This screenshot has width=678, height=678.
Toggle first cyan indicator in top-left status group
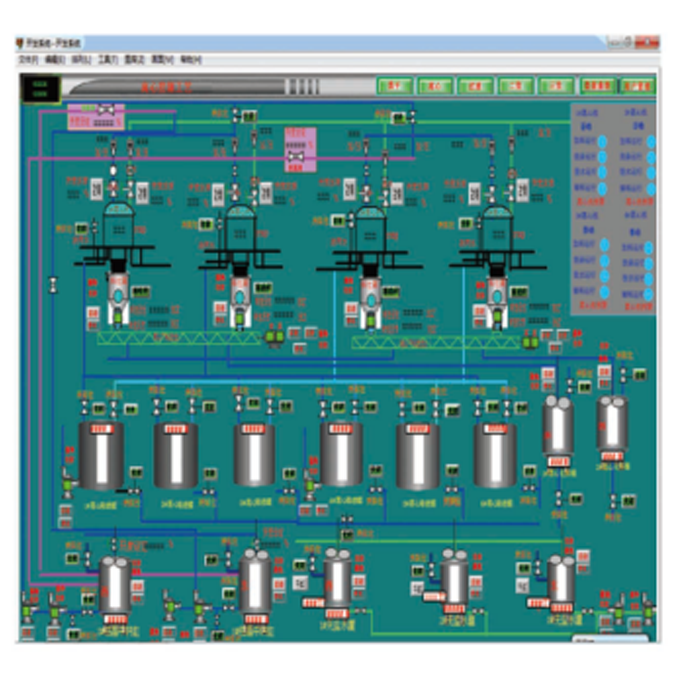coord(601,141)
